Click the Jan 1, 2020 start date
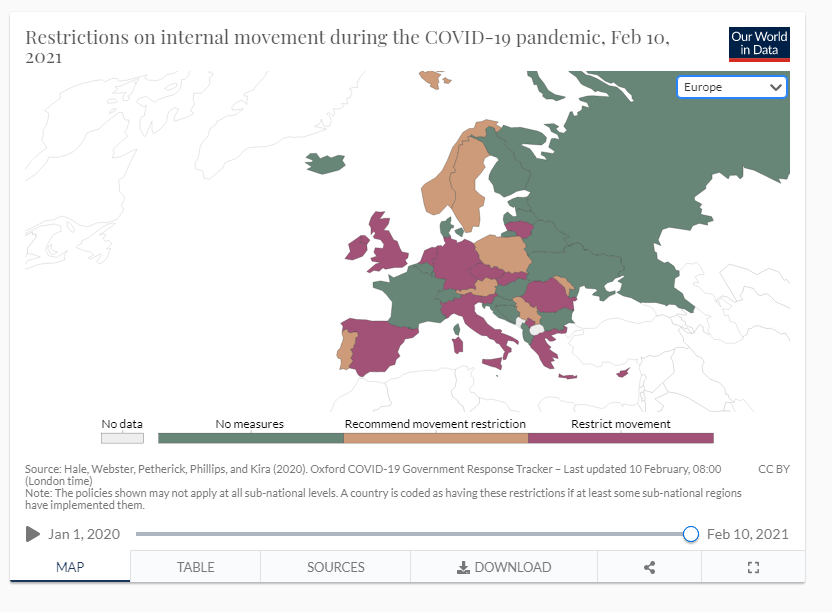This screenshot has width=832, height=612. tap(84, 534)
